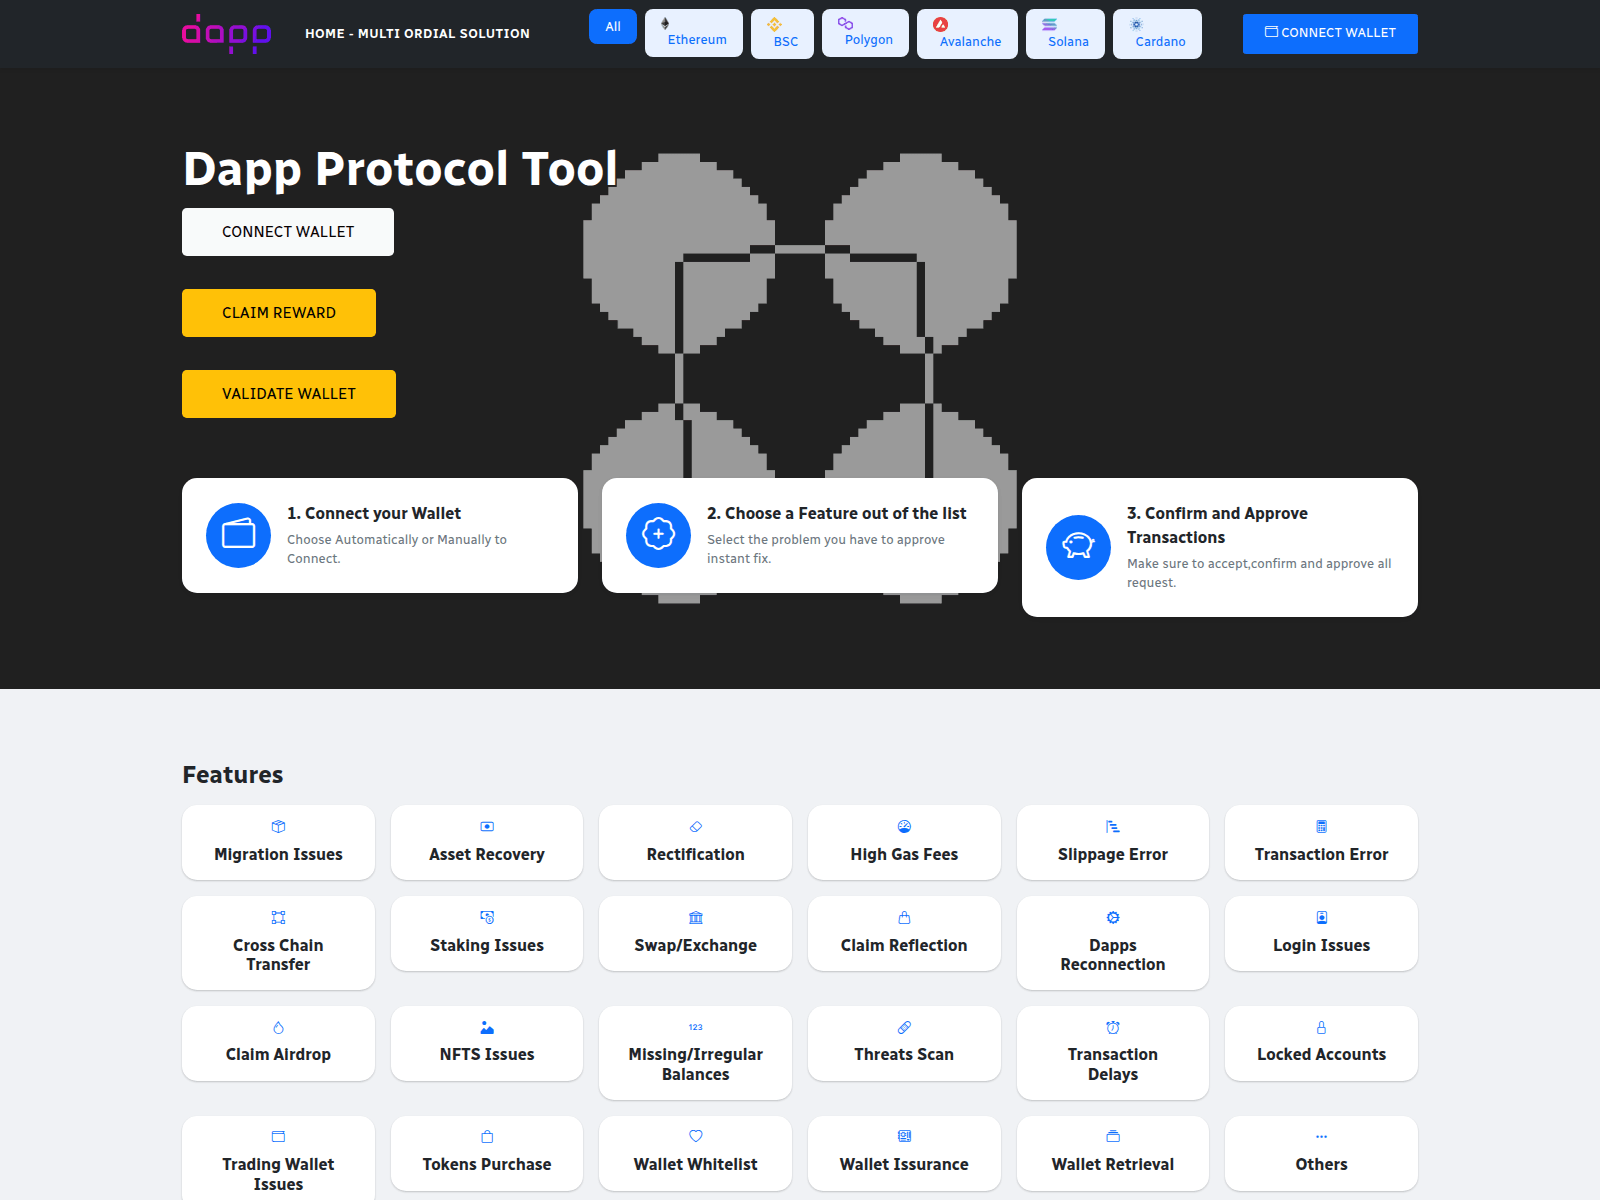Click the Missing/Irregular Balances 123 icon
Screen dimensions: 1600x1200
point(696,1028)
